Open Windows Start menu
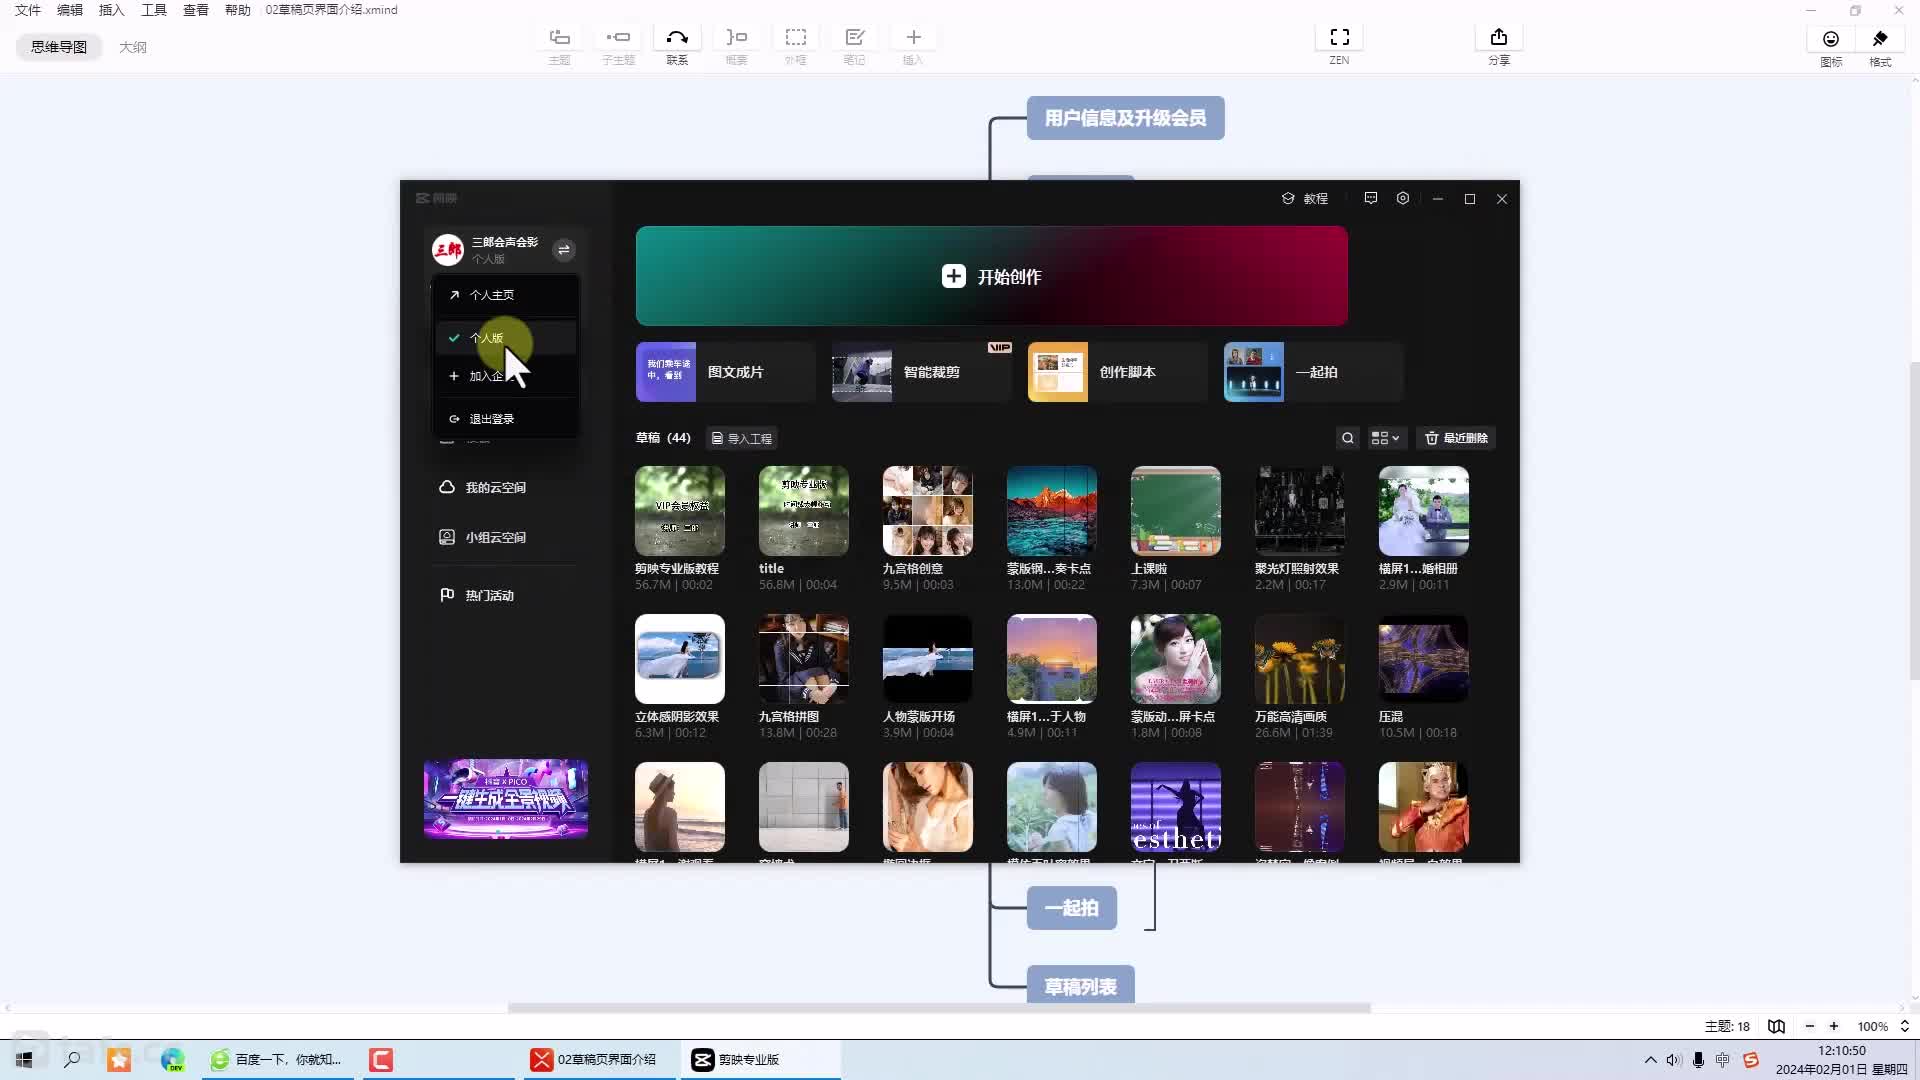 pos(24,1059)
